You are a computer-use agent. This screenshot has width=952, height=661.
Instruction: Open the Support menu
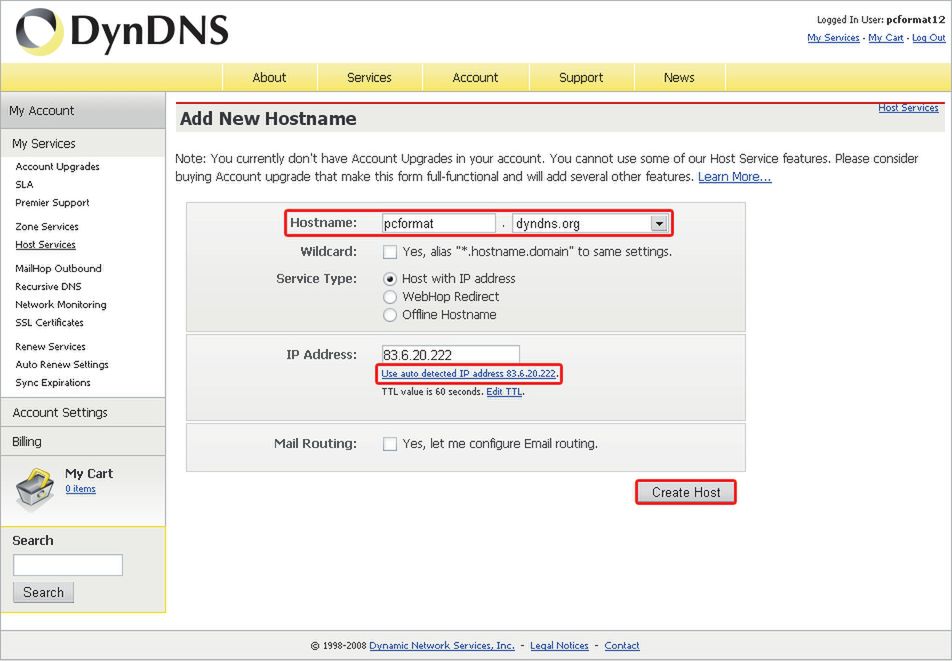click(x=581, y=78)
